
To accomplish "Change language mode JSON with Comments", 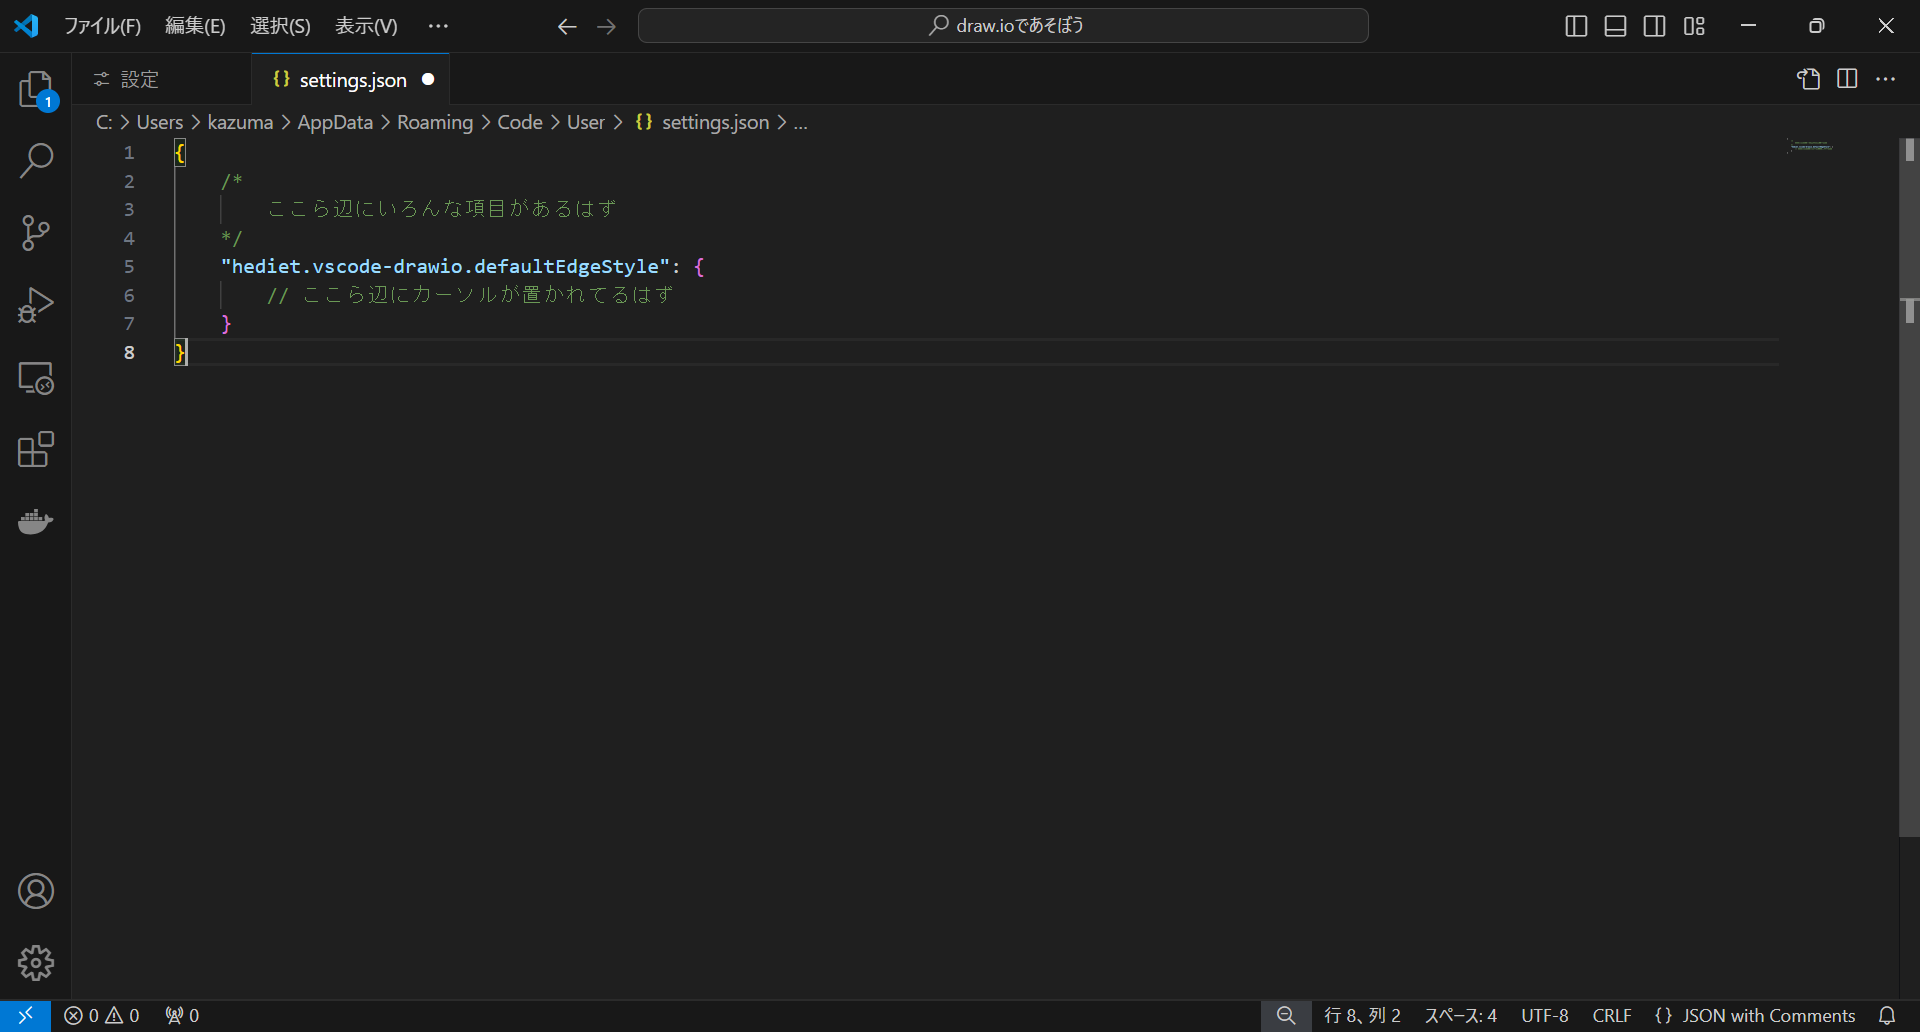I will [1768, 1016].
